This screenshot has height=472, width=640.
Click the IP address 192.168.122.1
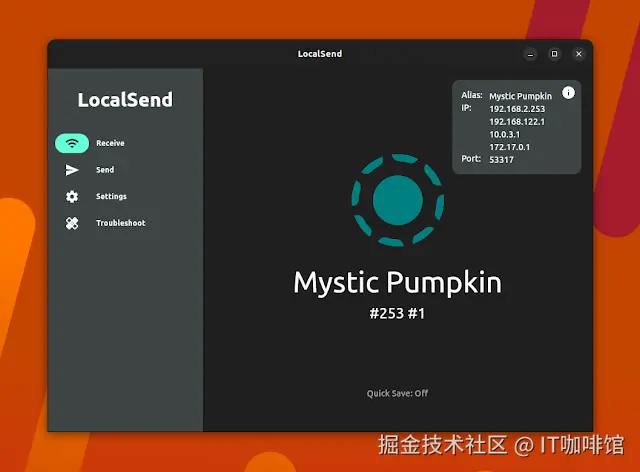click(x=517, y=122)
